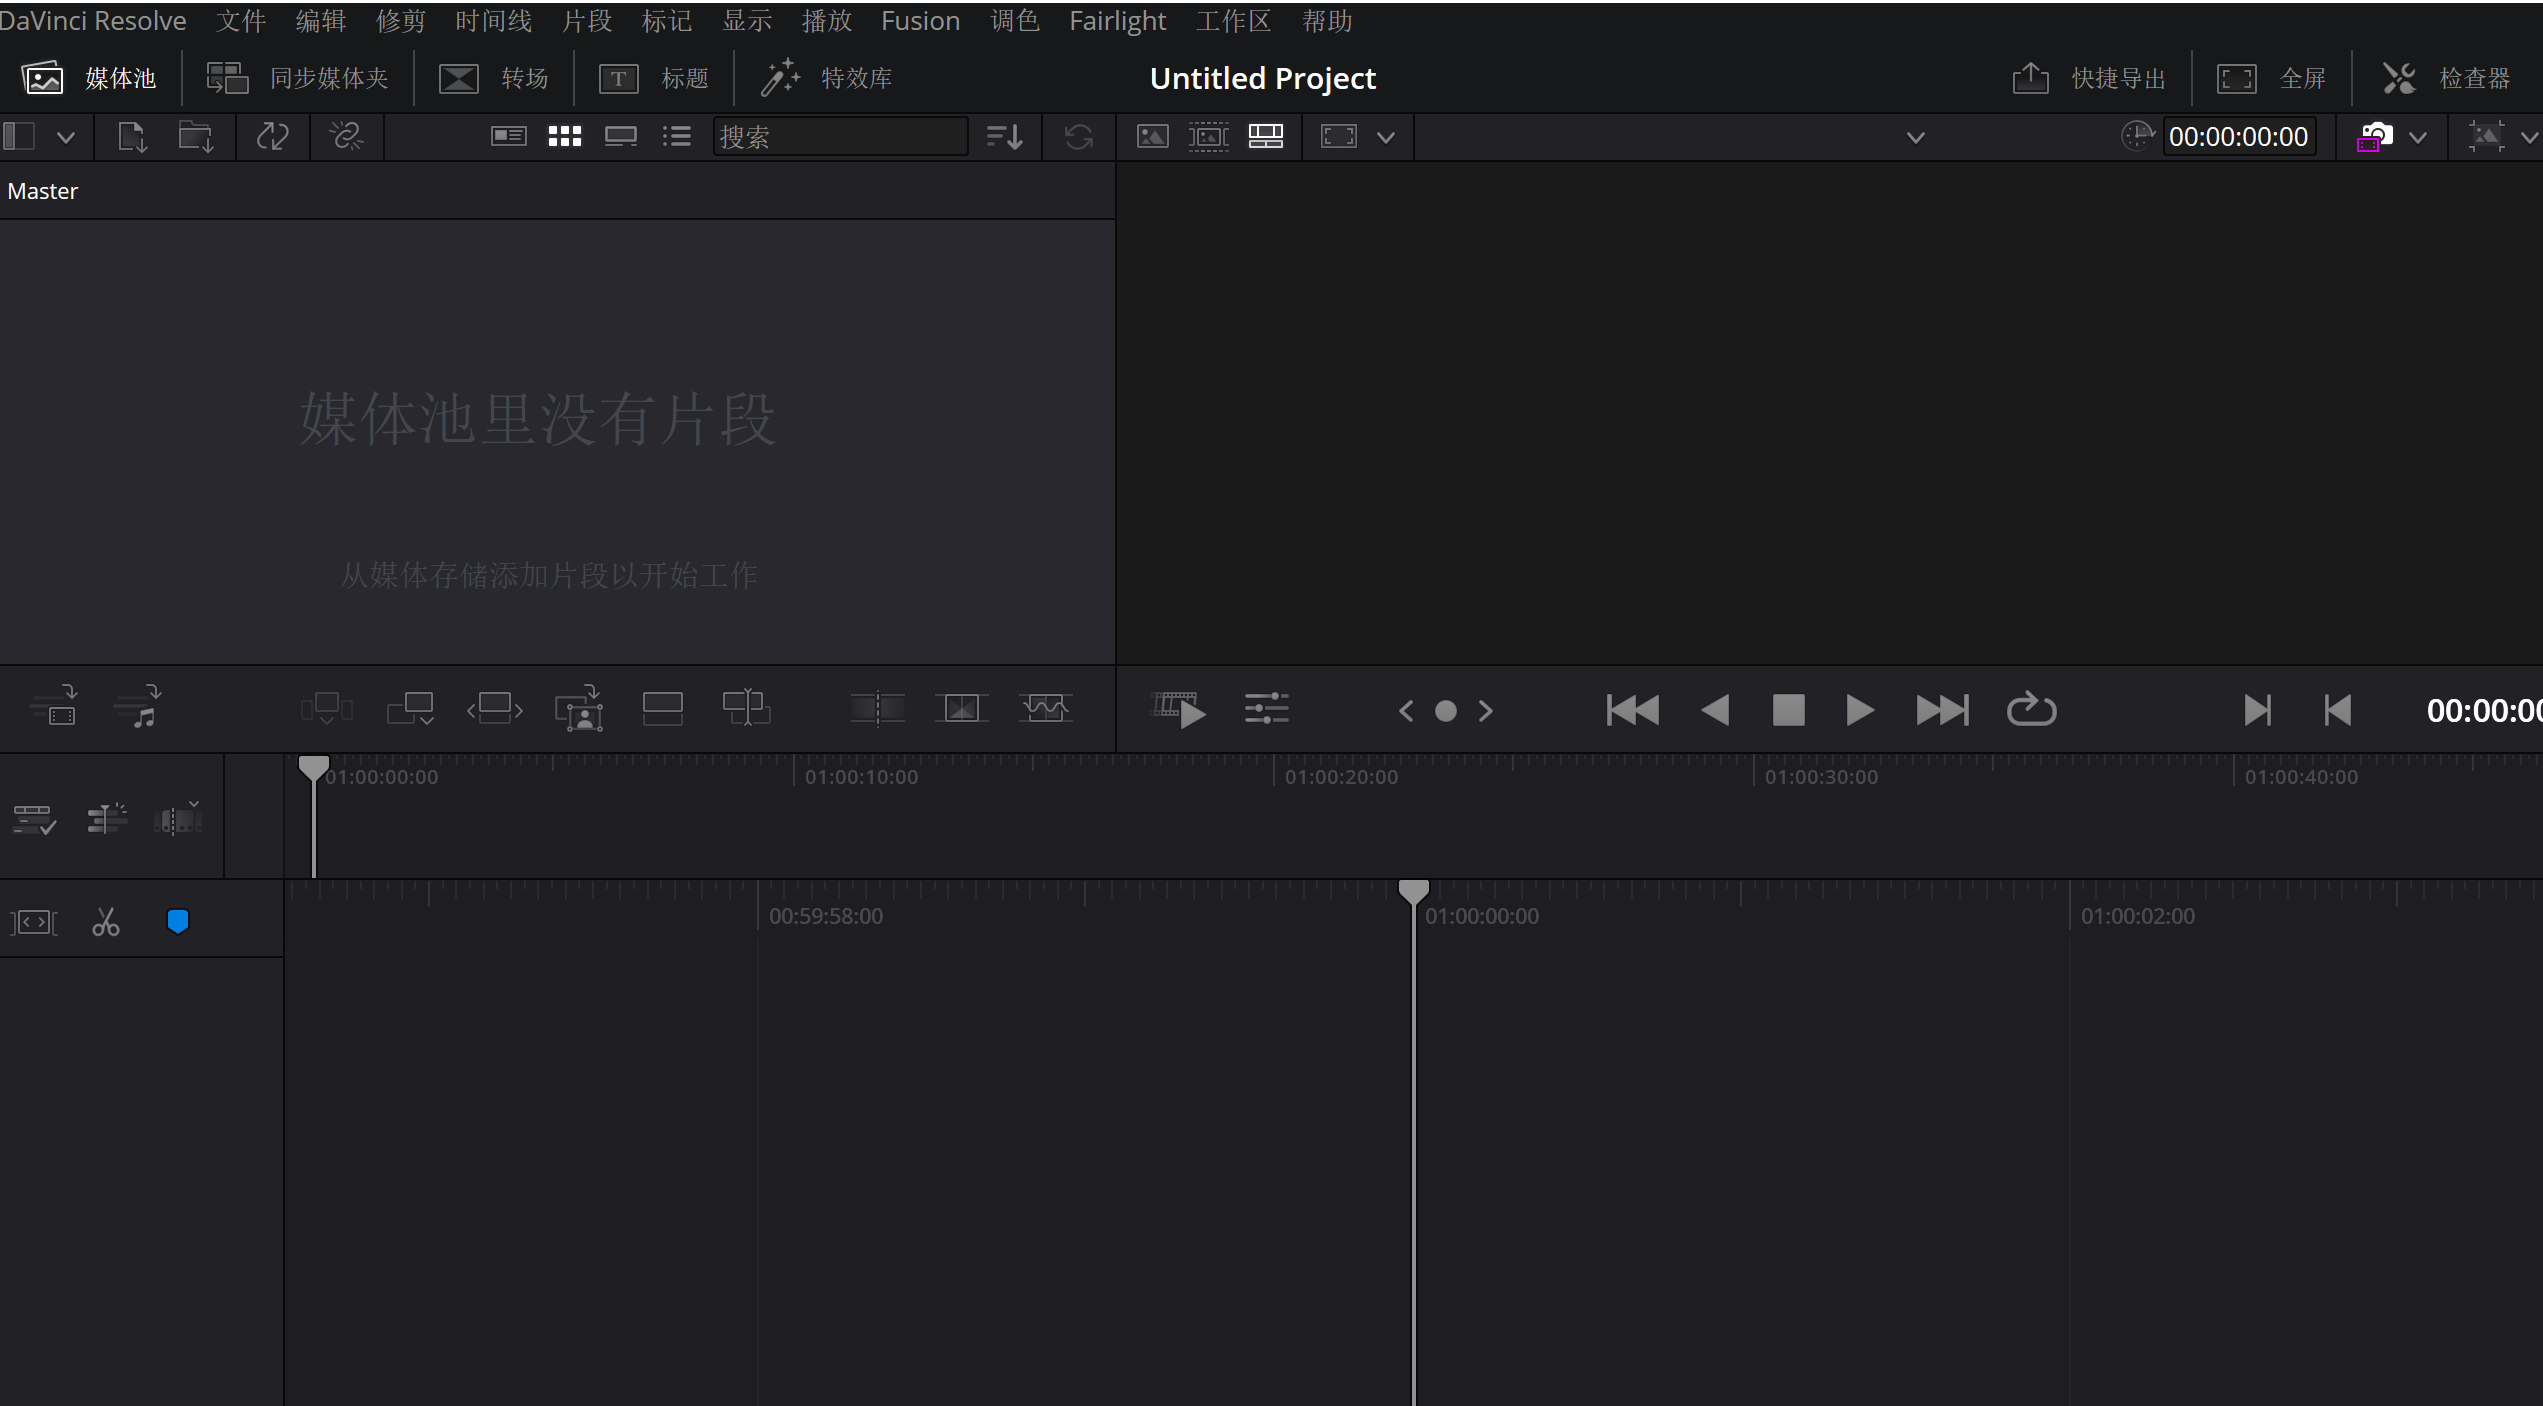Click the 搜索 search field

pos(840,137)
